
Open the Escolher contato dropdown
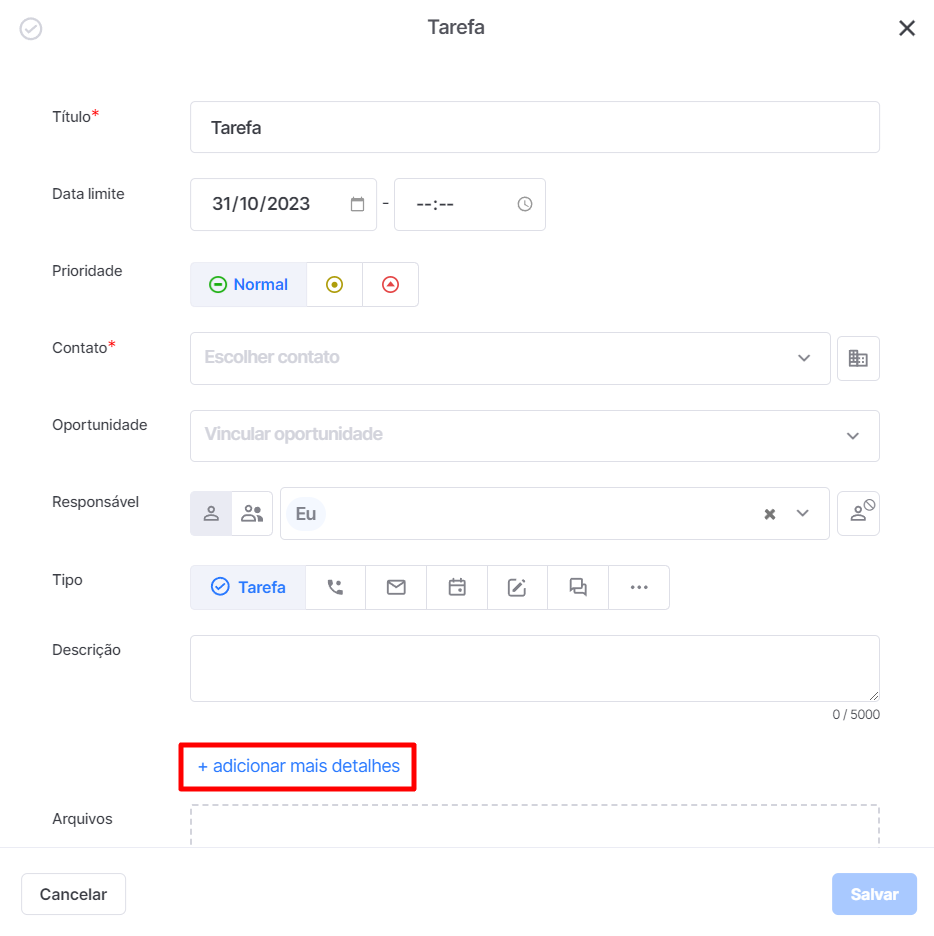click(x=510, y=358)
